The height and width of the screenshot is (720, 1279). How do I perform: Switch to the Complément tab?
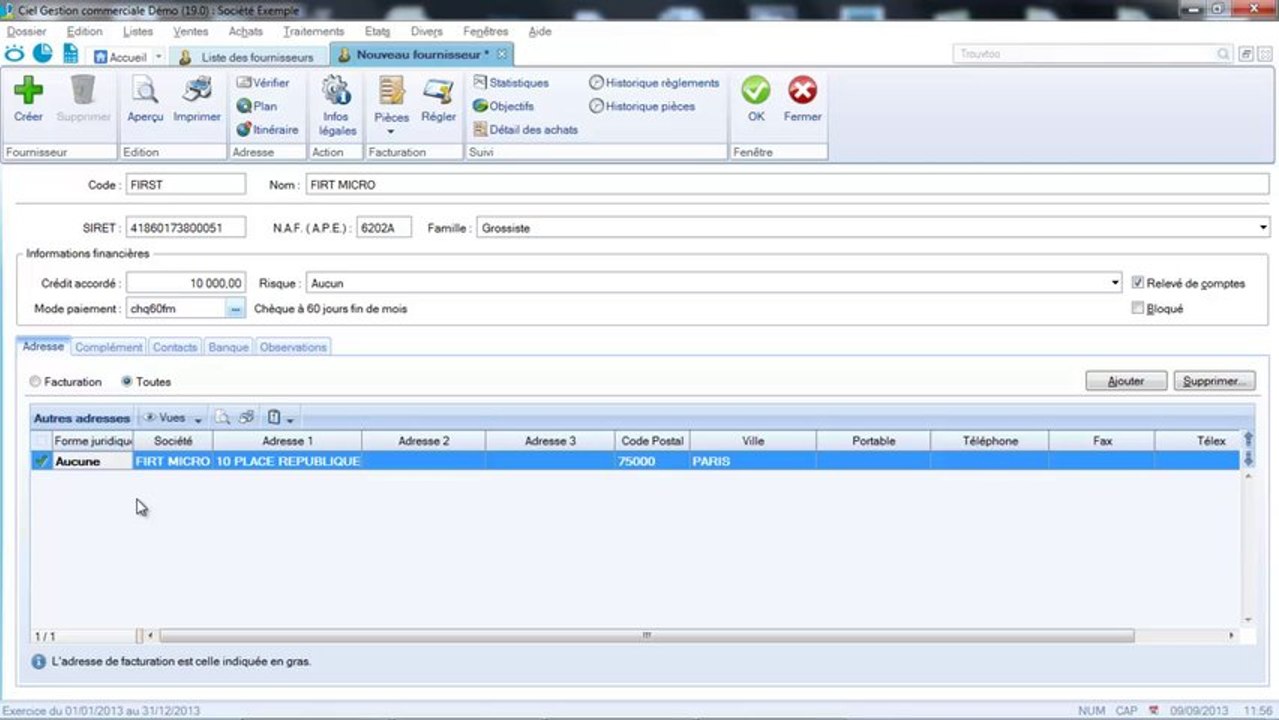pos(109,347)
